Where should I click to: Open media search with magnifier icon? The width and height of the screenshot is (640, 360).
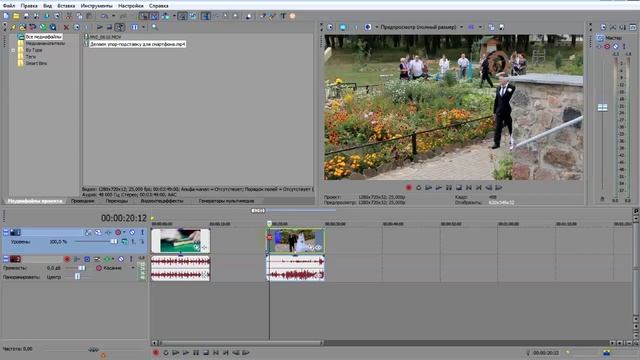coord(155,27)
